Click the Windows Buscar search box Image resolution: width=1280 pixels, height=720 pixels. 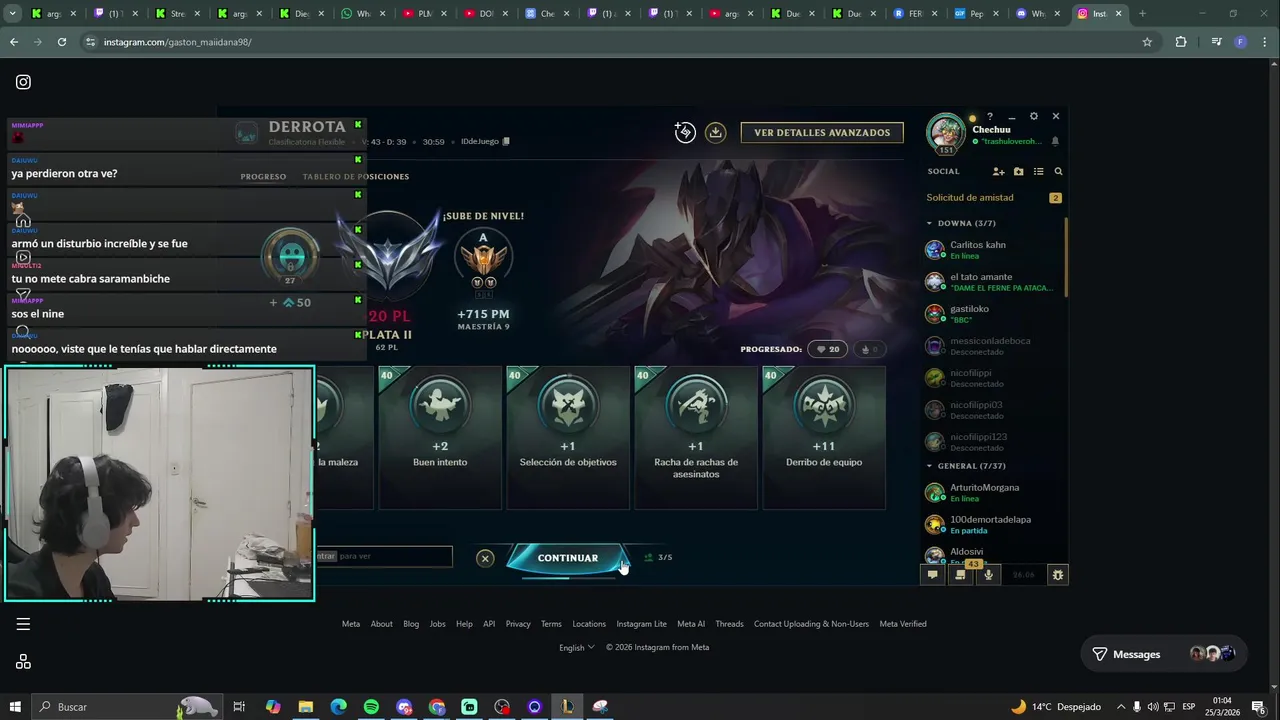[127, 707]
